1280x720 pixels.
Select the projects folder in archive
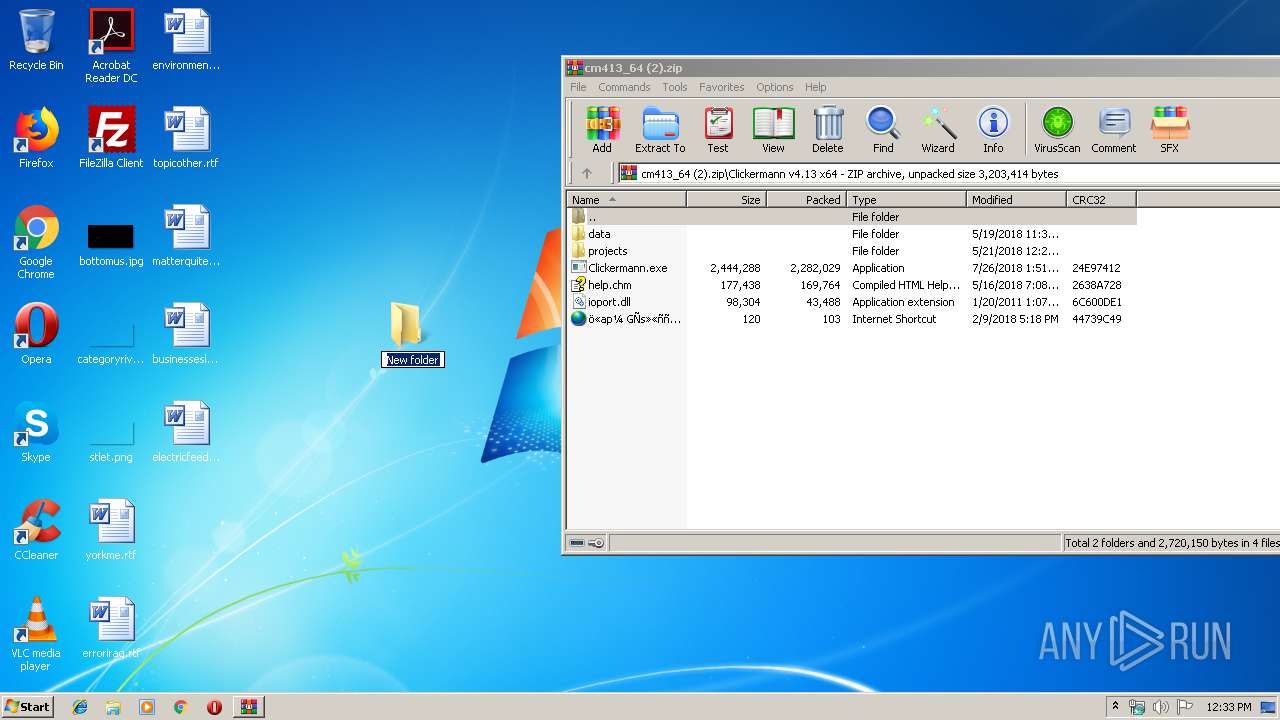pyautogui.click(x=852, y=250)
